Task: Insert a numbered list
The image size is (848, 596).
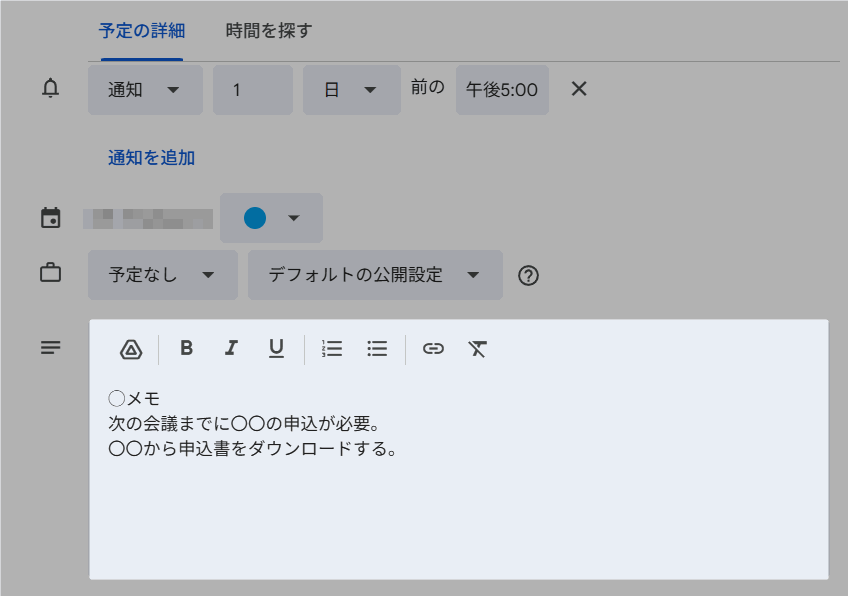Action: 332,348
